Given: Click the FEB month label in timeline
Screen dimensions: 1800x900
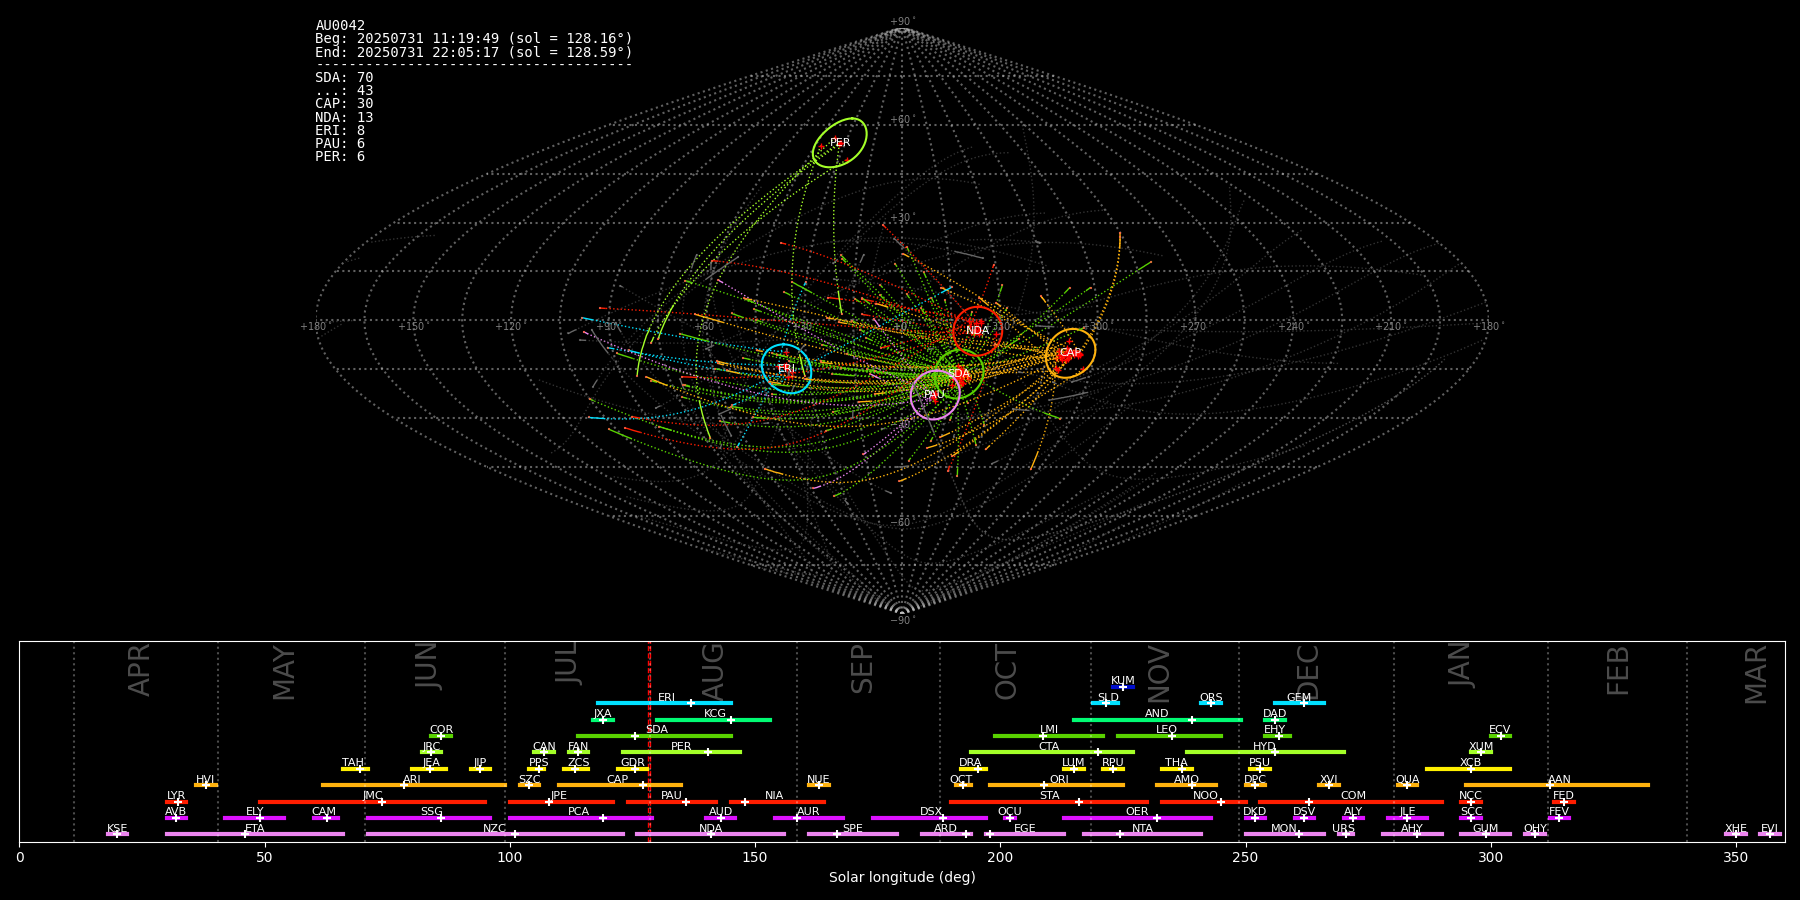Looking at the screenshot, I should (x=1618, y=669).
